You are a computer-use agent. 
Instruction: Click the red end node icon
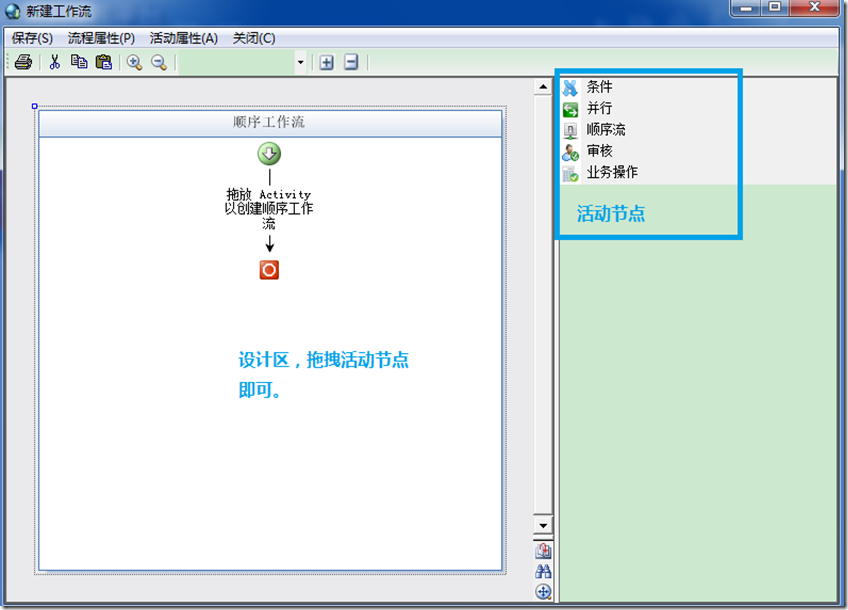click(269, 269)
